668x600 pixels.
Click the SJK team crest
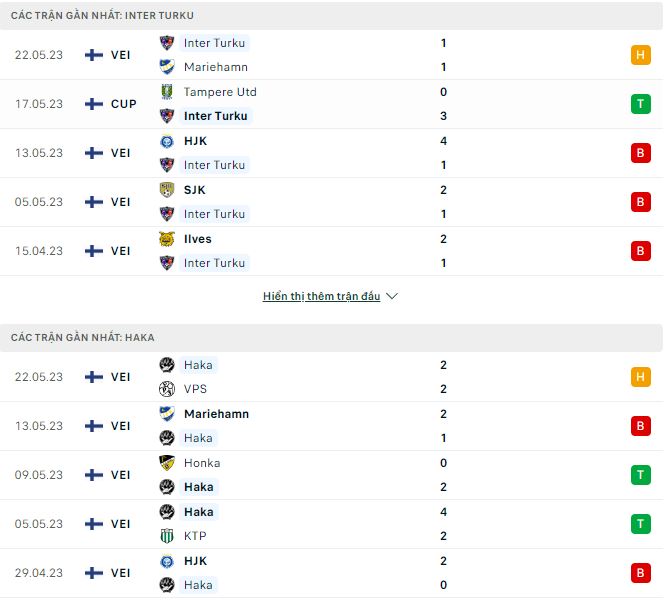[167, 190]
